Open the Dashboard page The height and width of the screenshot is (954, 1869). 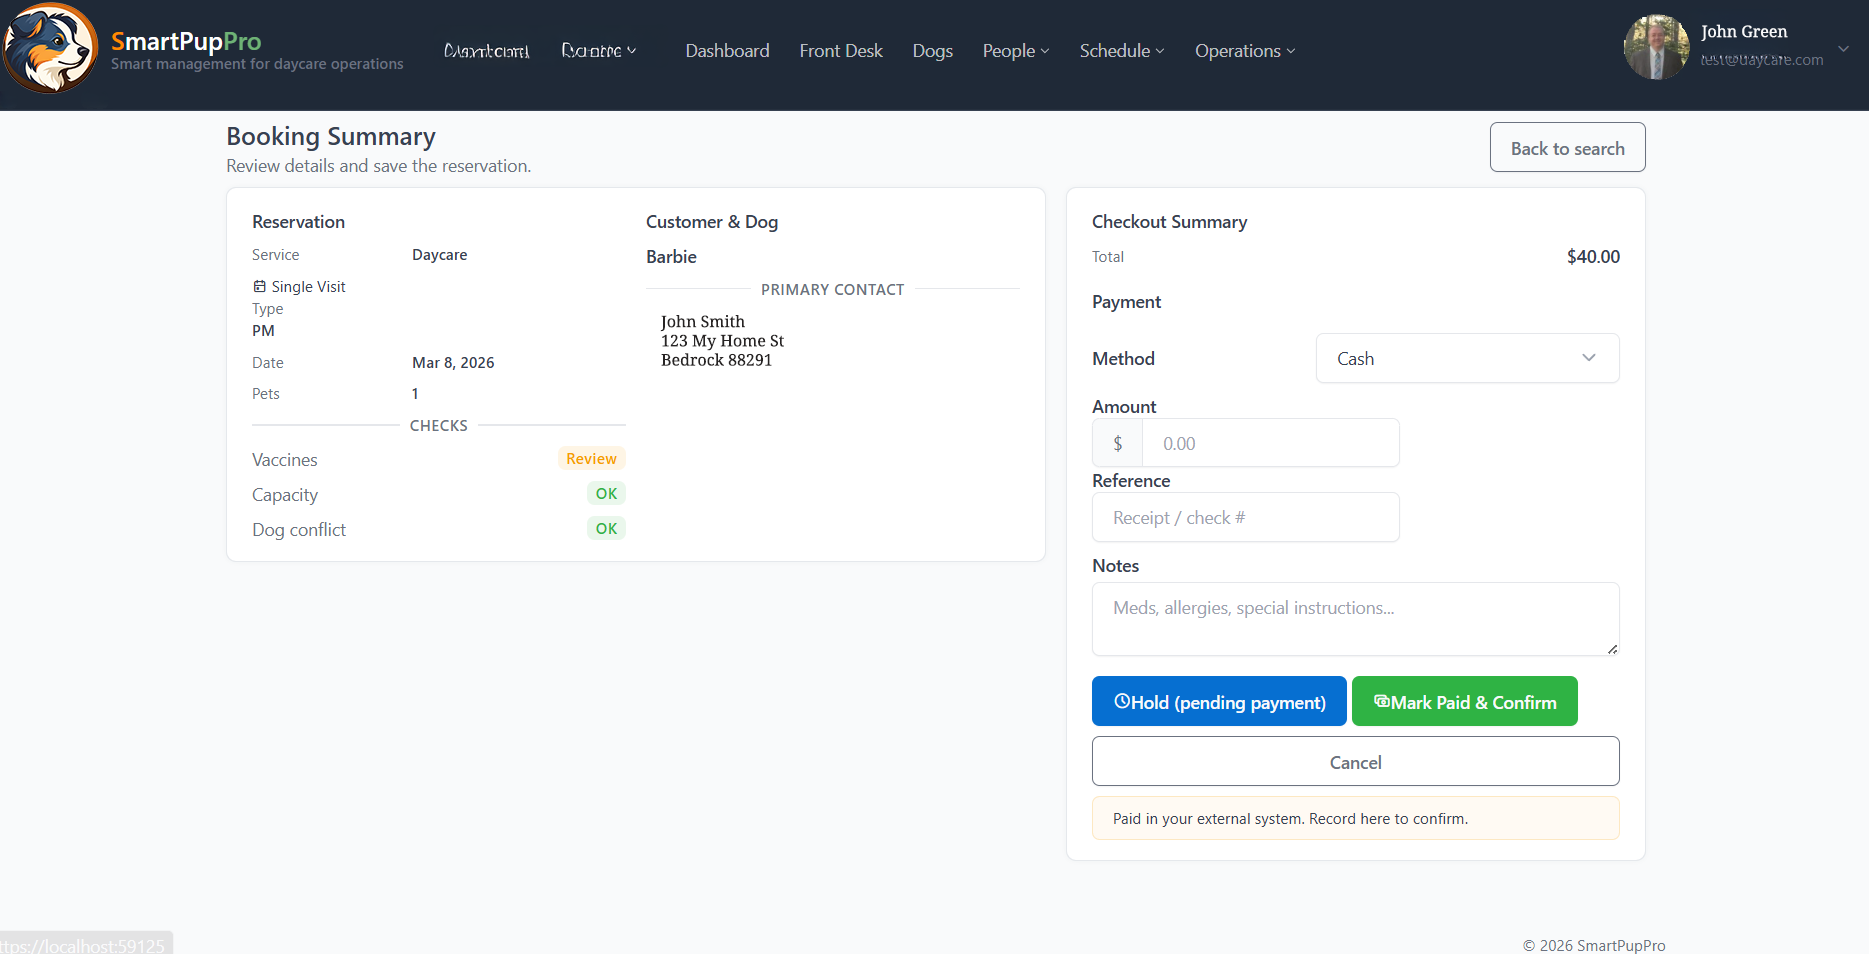pos(727,51)
